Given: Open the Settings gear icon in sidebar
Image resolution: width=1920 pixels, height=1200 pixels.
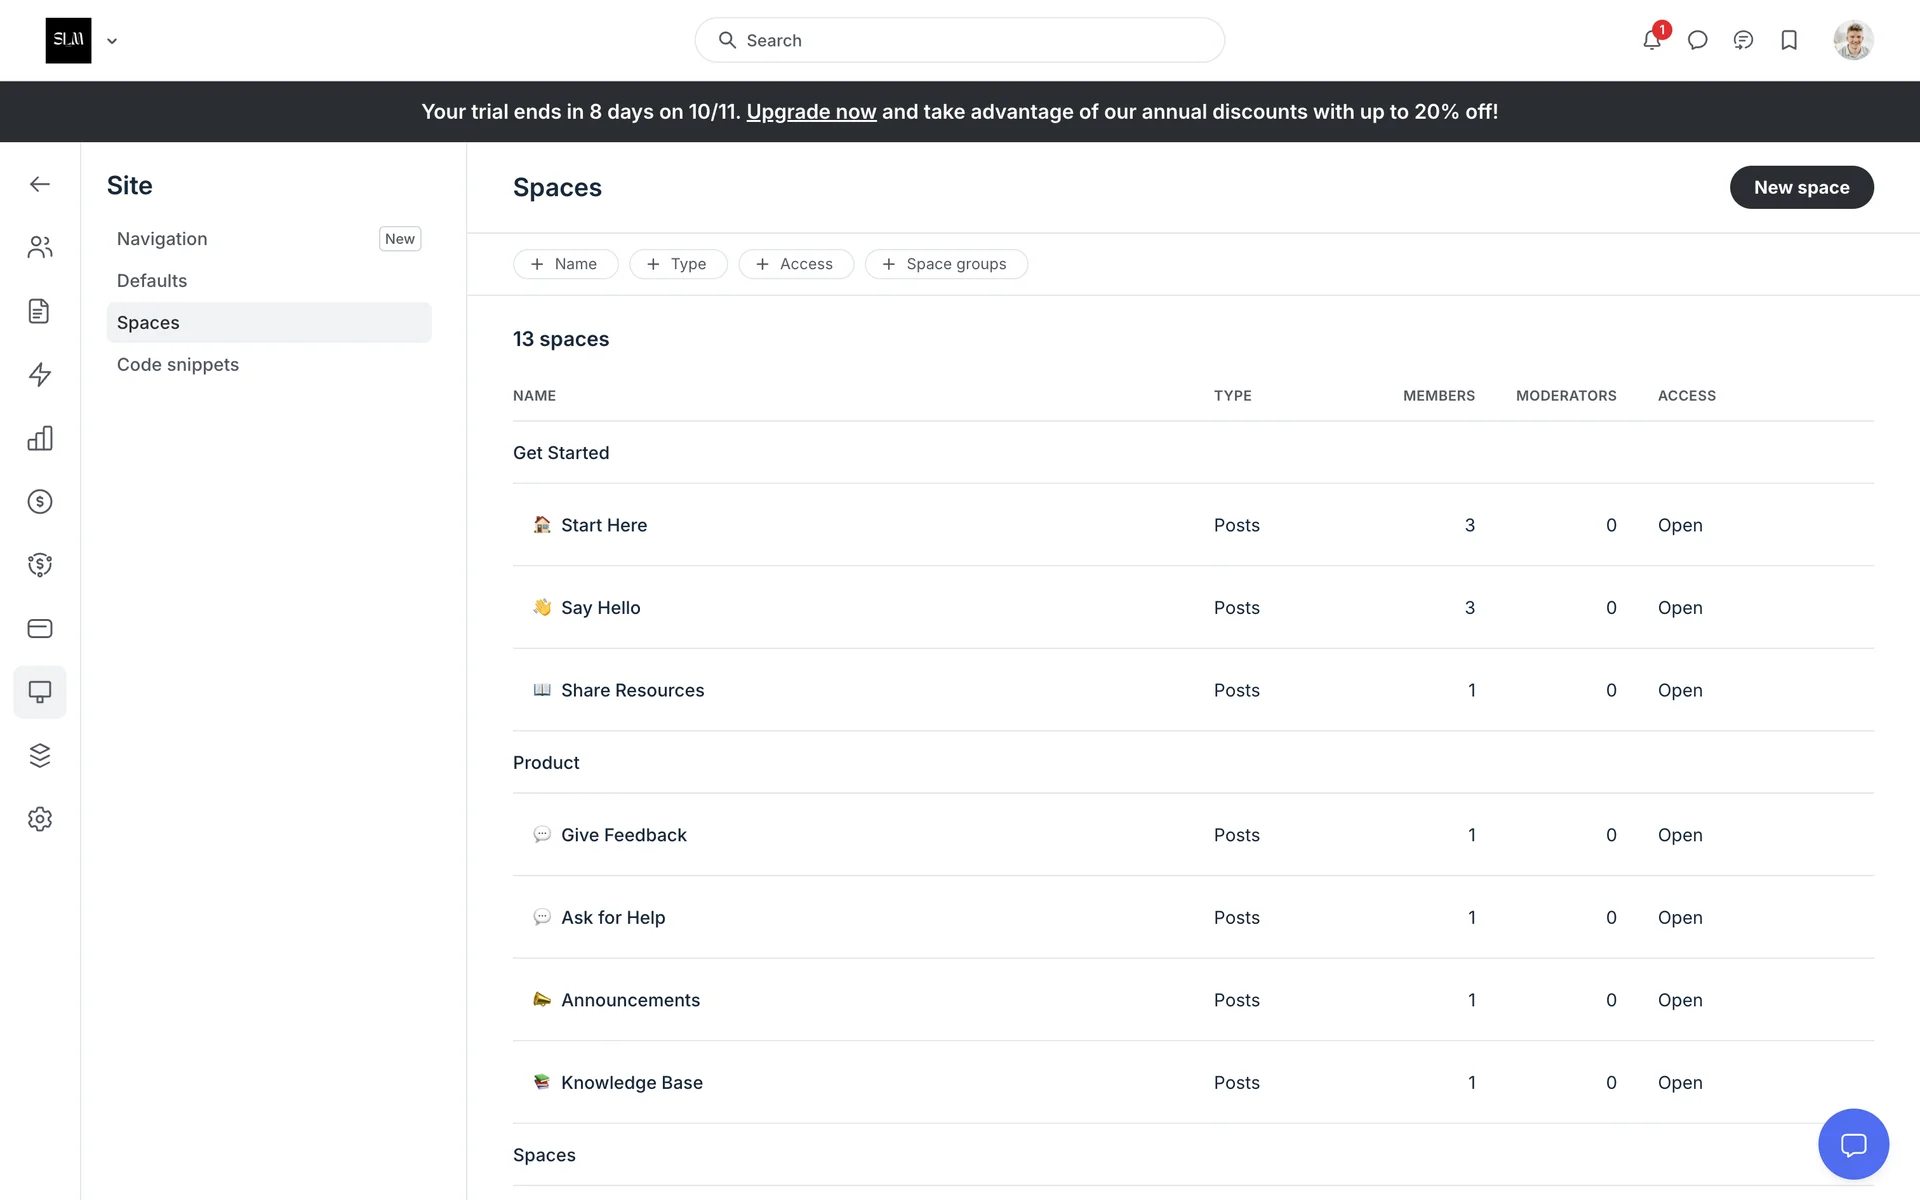Looking at the screenshot, I should pyautogui.click(x=40, y=819).
